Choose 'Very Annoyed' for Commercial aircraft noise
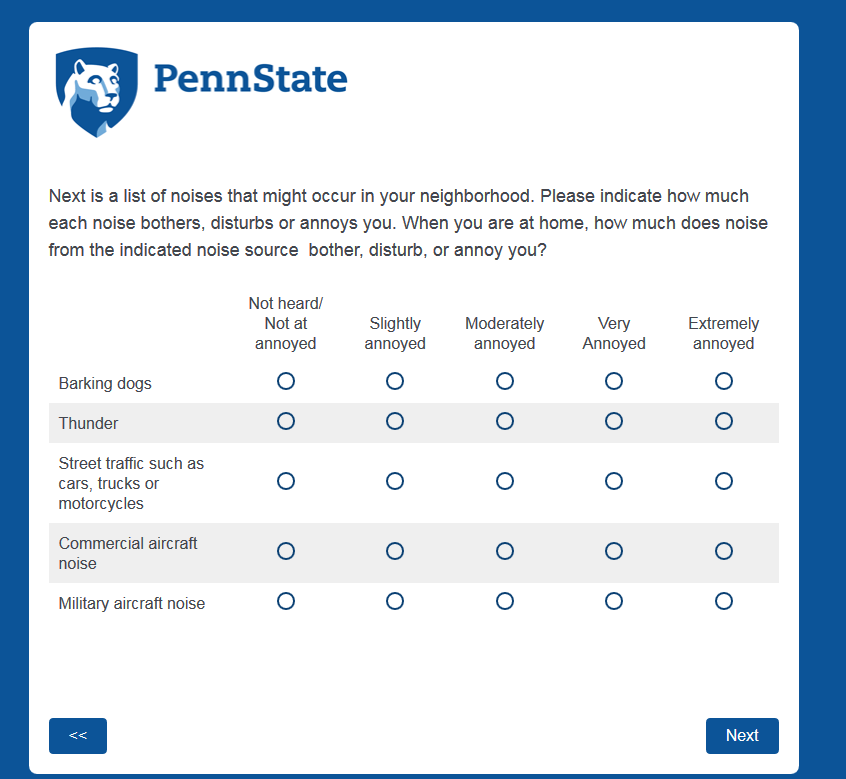The image size is (846, 779). [x=614, y=551]
